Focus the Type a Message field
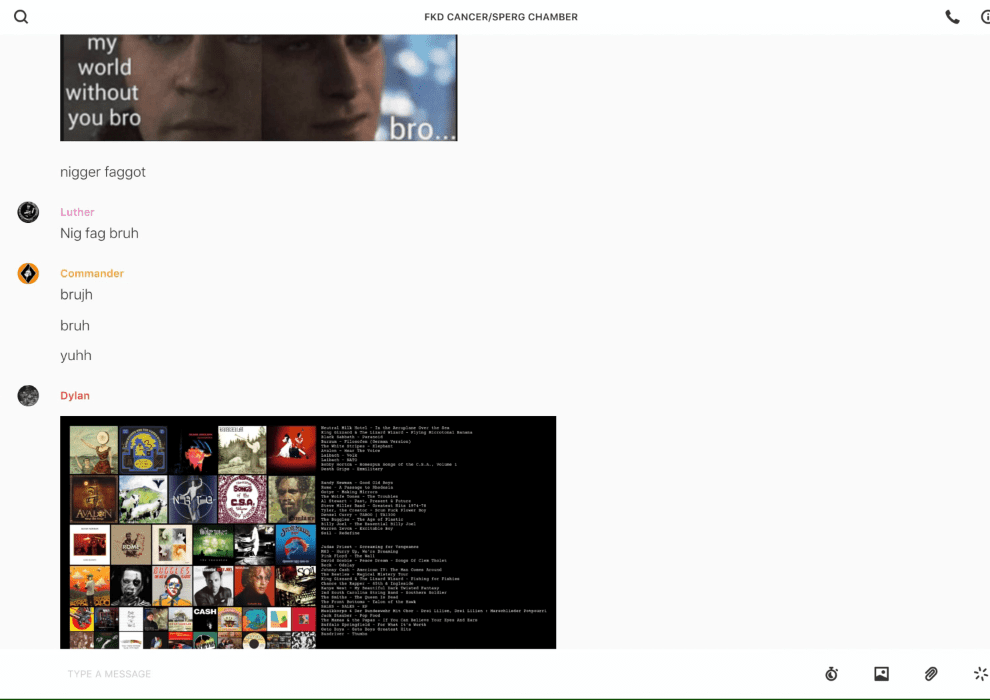 click(400, 674)
